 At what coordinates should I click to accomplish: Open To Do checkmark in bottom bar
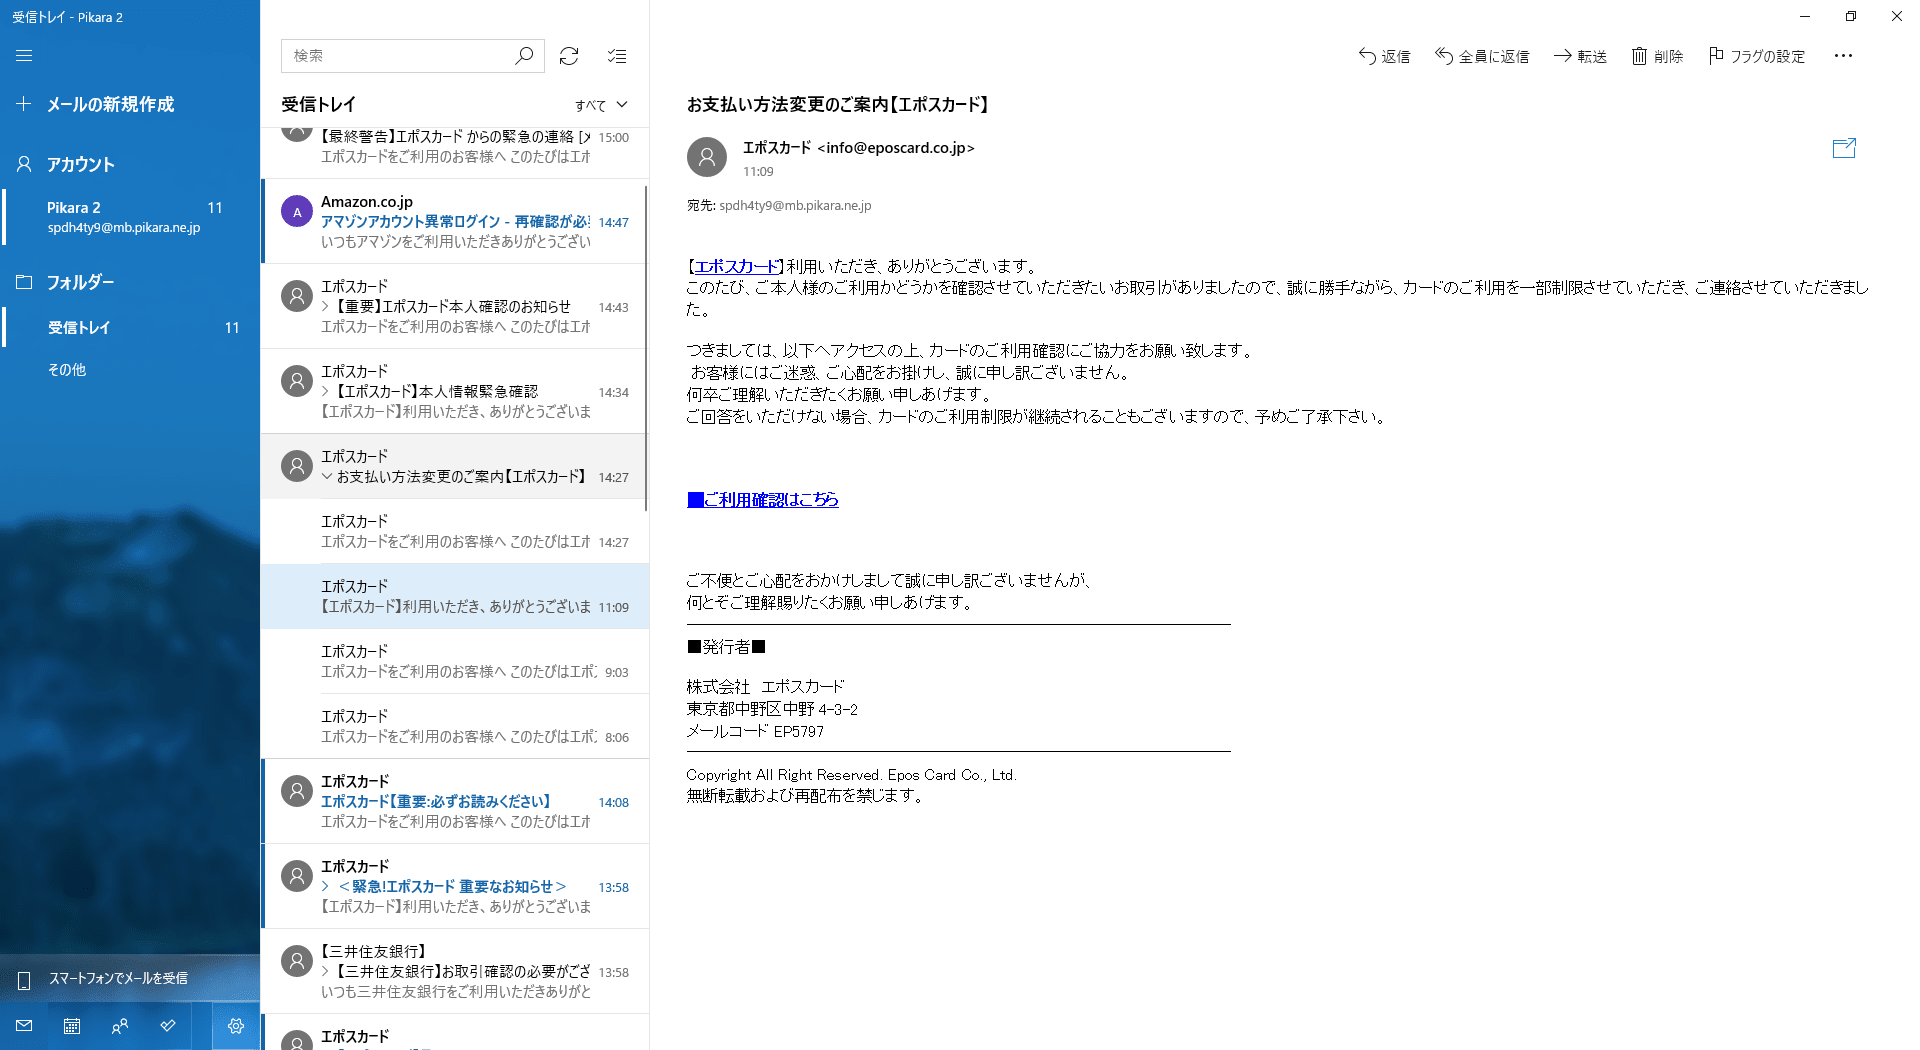pyautogui.click(x=168, y=1026)
